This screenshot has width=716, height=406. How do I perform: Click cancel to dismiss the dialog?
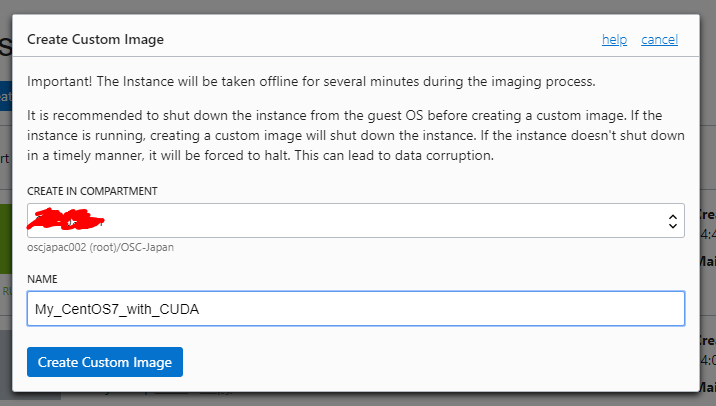click(x=659, y=40)
